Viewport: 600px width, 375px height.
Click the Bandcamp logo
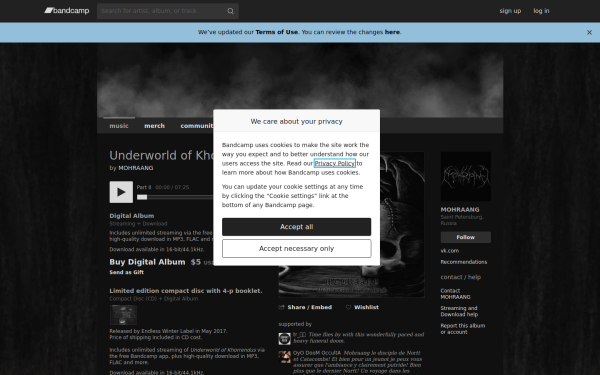point(67,11)
